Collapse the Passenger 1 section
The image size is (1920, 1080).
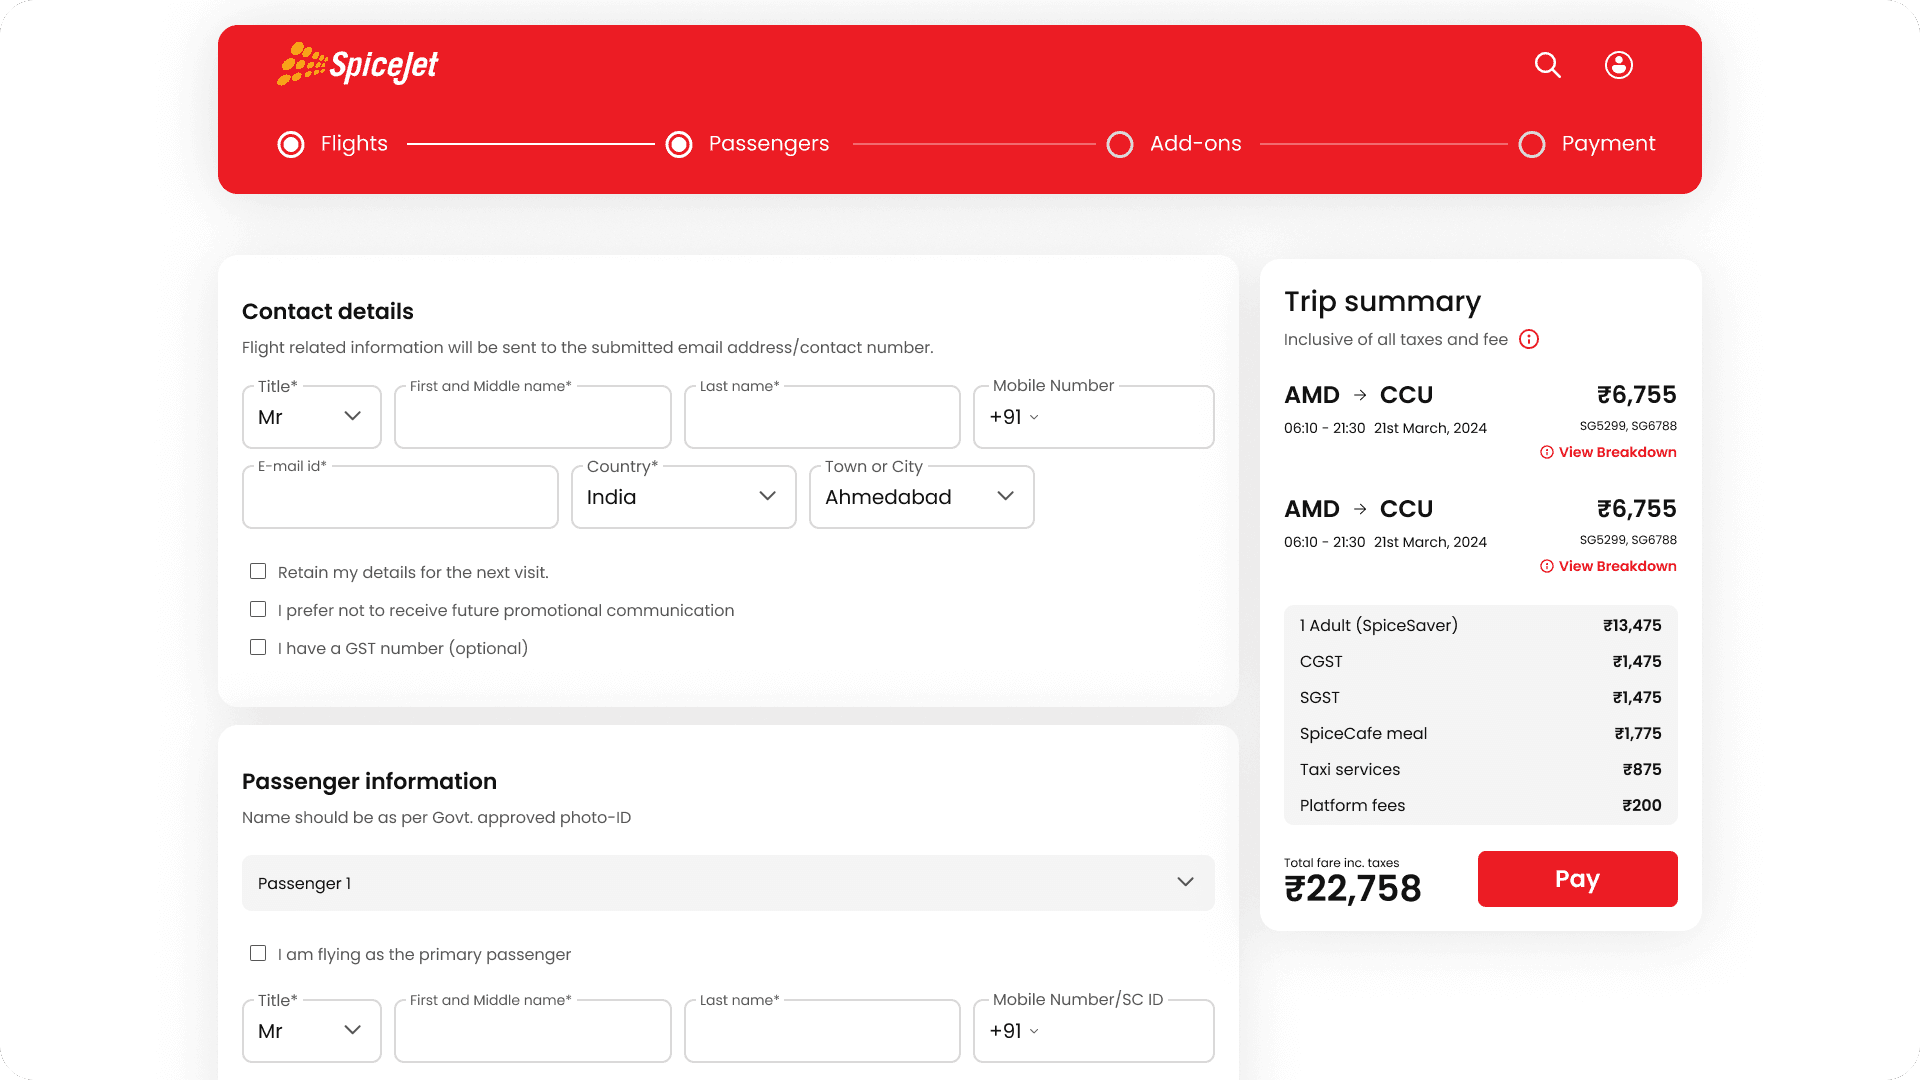coord(1185,882)
